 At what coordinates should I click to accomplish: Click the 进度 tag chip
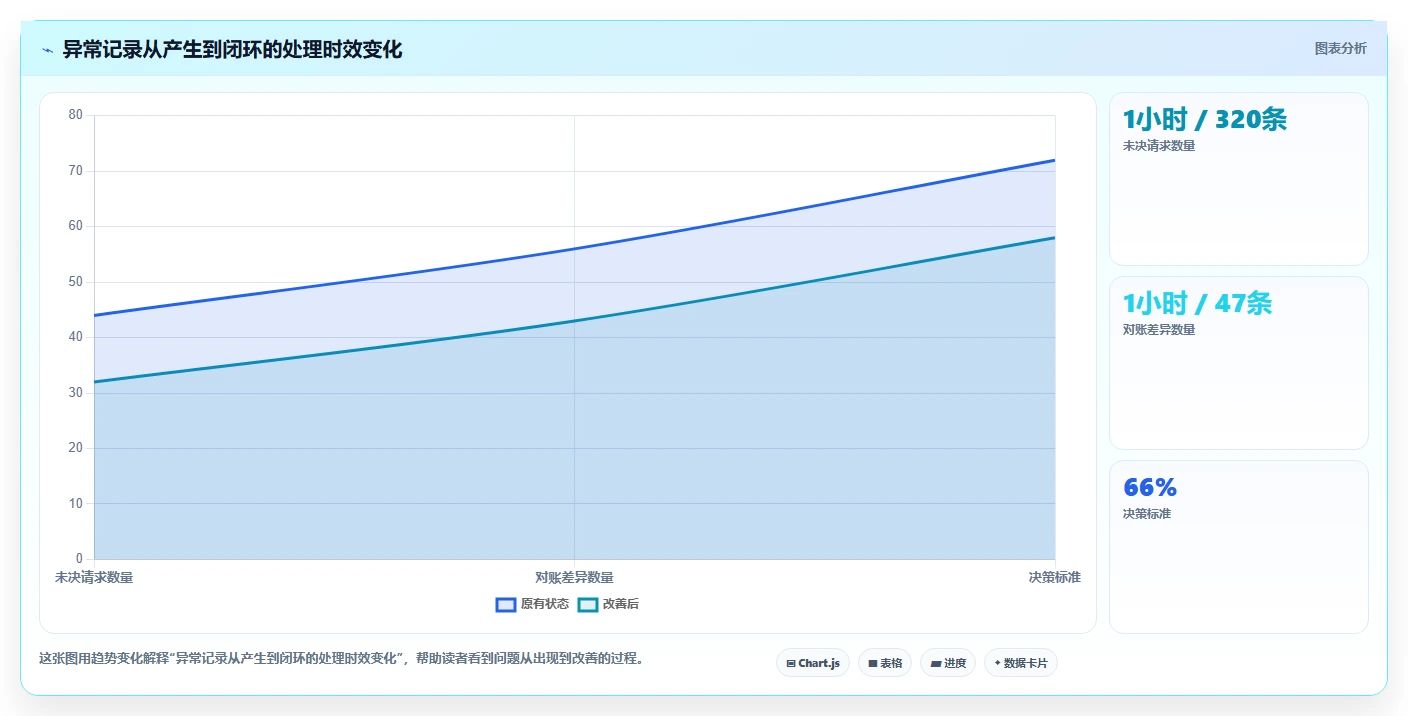(948, 663)
